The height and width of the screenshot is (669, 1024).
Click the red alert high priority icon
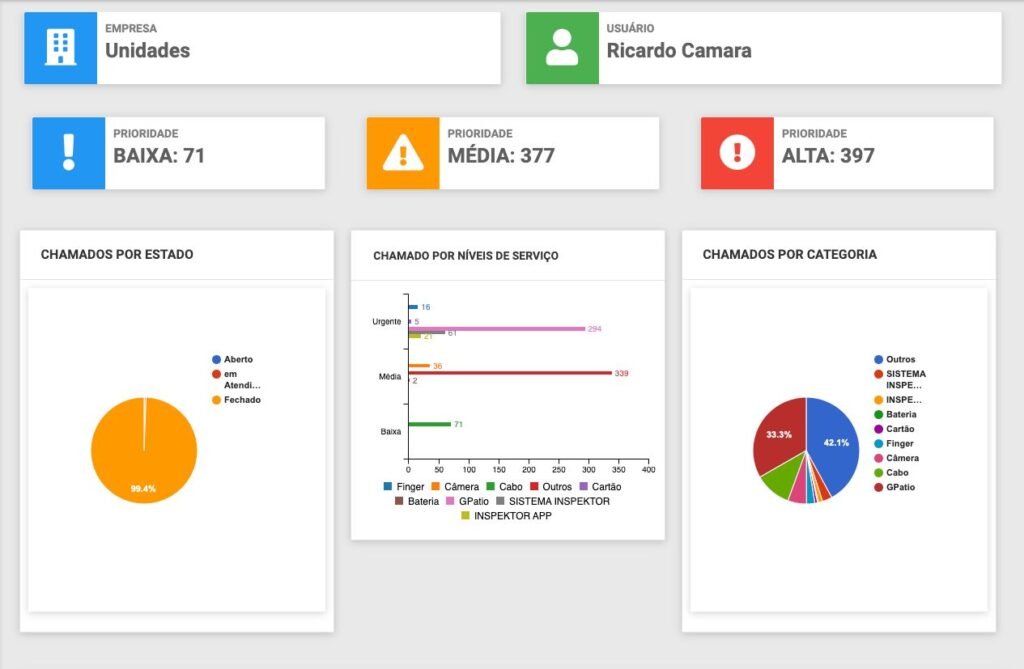(737, 153)
